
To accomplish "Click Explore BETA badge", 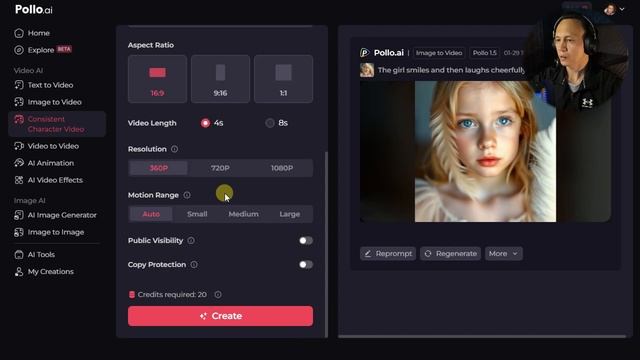I will tap(64, 49).
